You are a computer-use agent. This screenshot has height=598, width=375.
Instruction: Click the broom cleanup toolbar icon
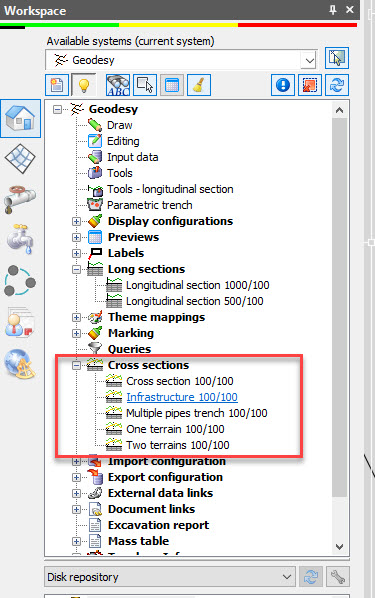199,85
